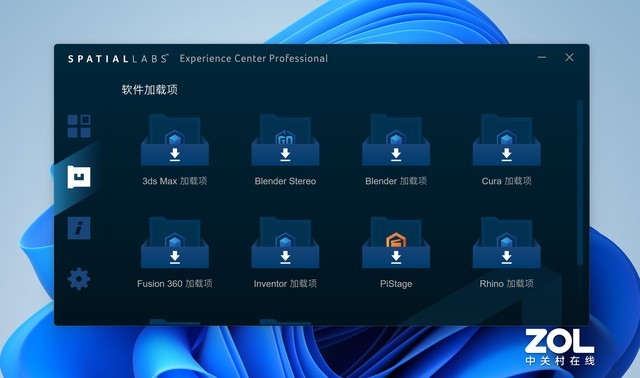Screen dimensions: 640x378
Task: Click the PiStage text label
Action: point(396,284)
